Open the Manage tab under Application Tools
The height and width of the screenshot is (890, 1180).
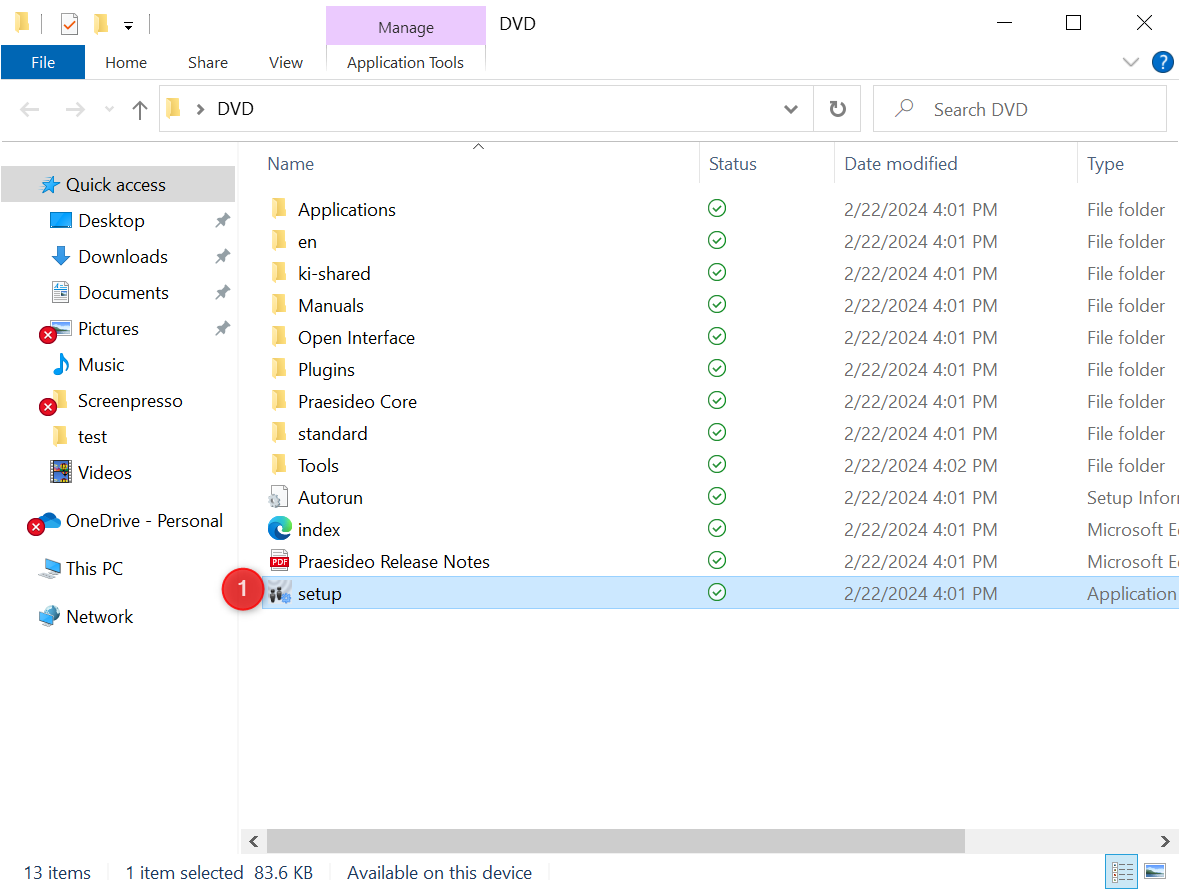tap(405, 26)
